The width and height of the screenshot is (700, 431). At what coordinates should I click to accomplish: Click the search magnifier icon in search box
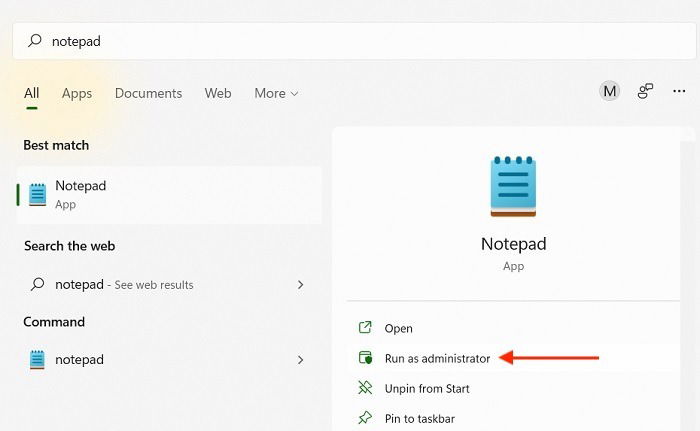point(35,41)
